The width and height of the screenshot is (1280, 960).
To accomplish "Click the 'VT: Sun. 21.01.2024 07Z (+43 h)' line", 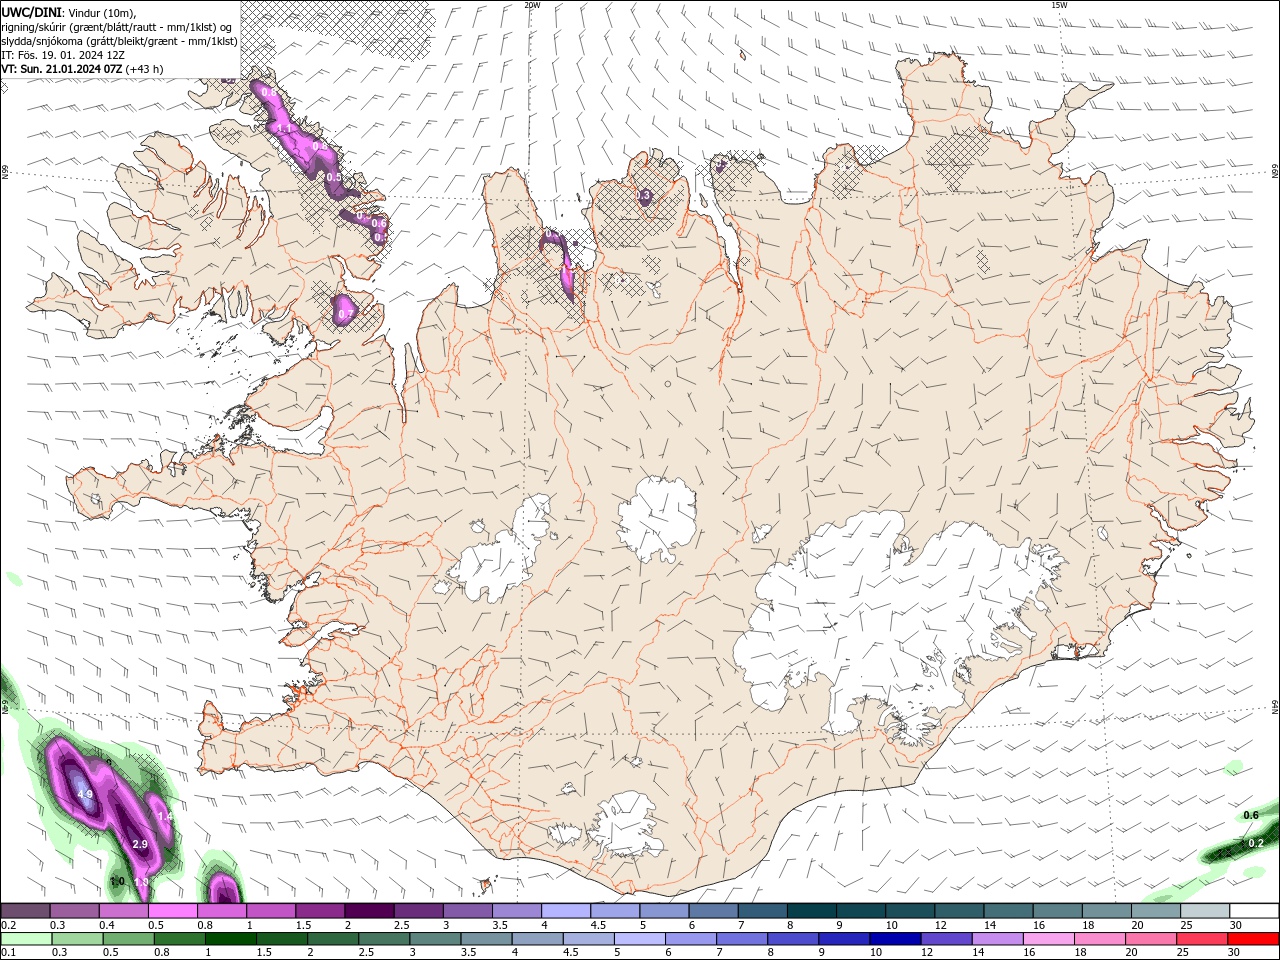I will [x=82, y=69].
